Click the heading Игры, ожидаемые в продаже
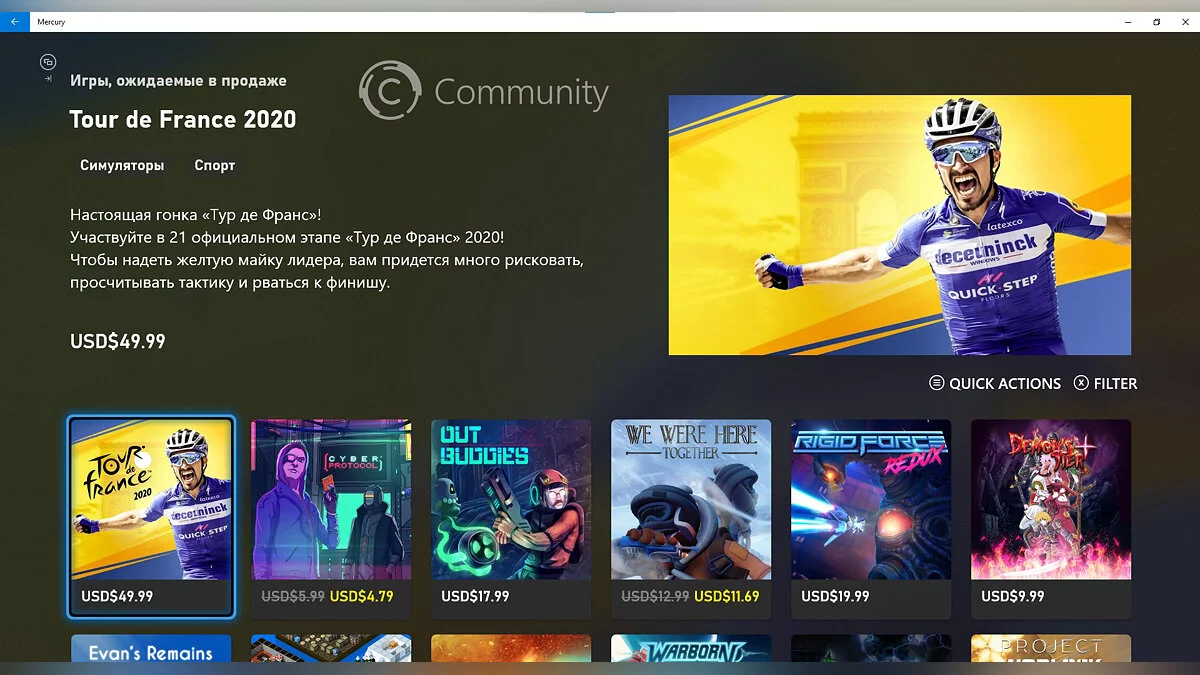1200x675 pixels. [x=178, y=81]
